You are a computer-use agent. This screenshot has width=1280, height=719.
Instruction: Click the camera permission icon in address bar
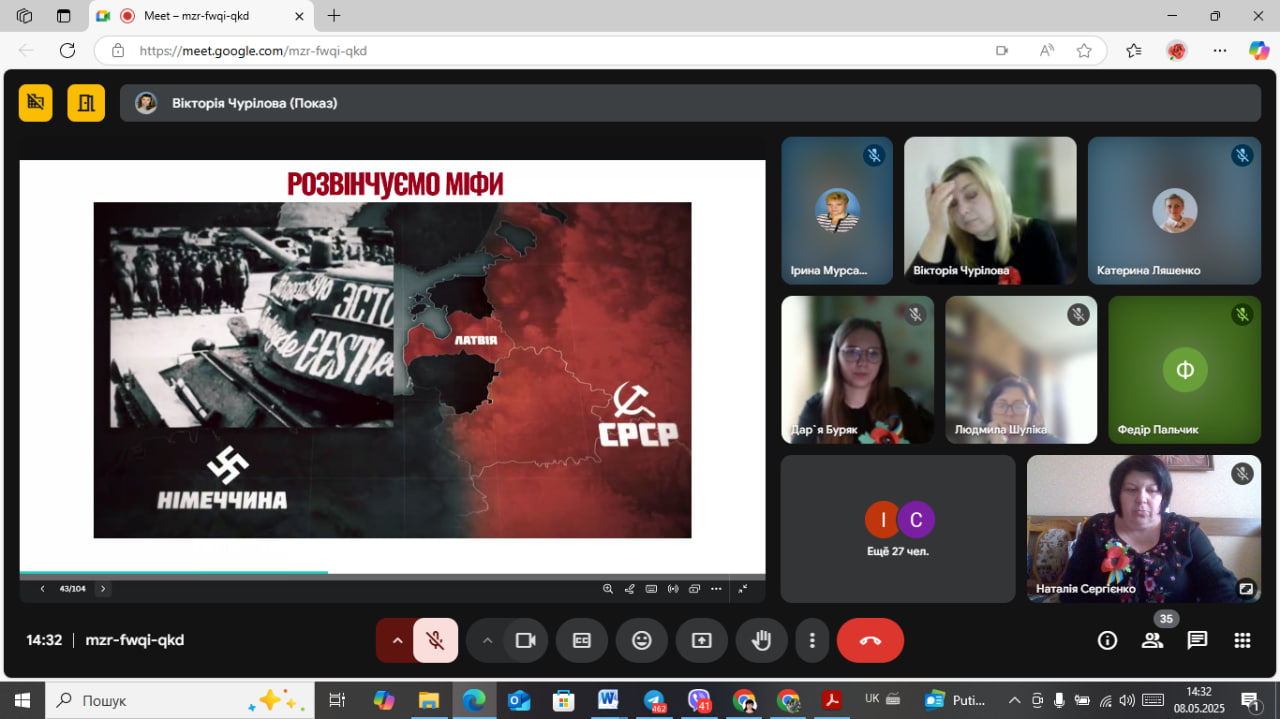(x=1002, y=51)
